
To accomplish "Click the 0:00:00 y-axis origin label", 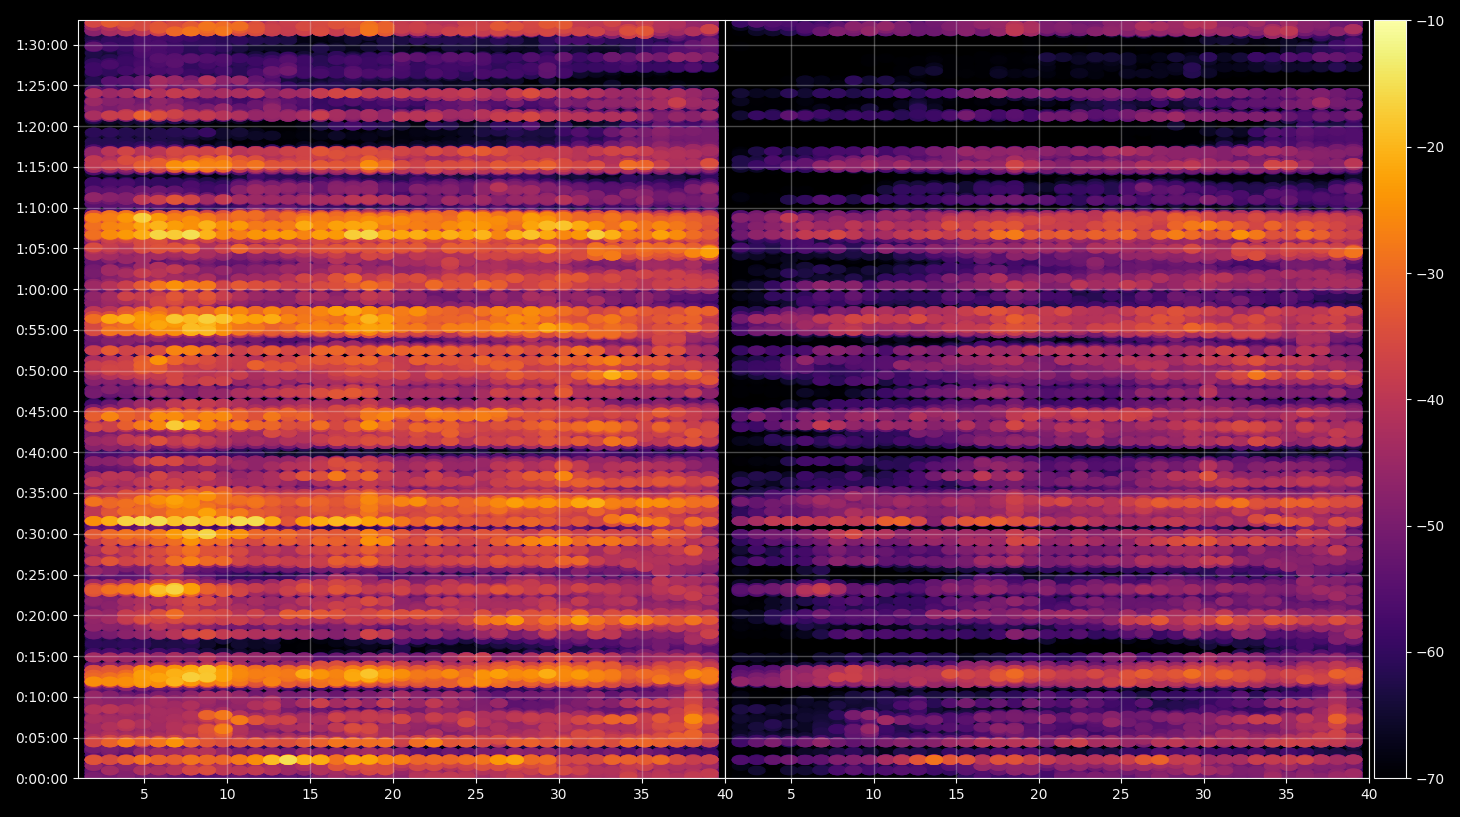I will point(42,779).
